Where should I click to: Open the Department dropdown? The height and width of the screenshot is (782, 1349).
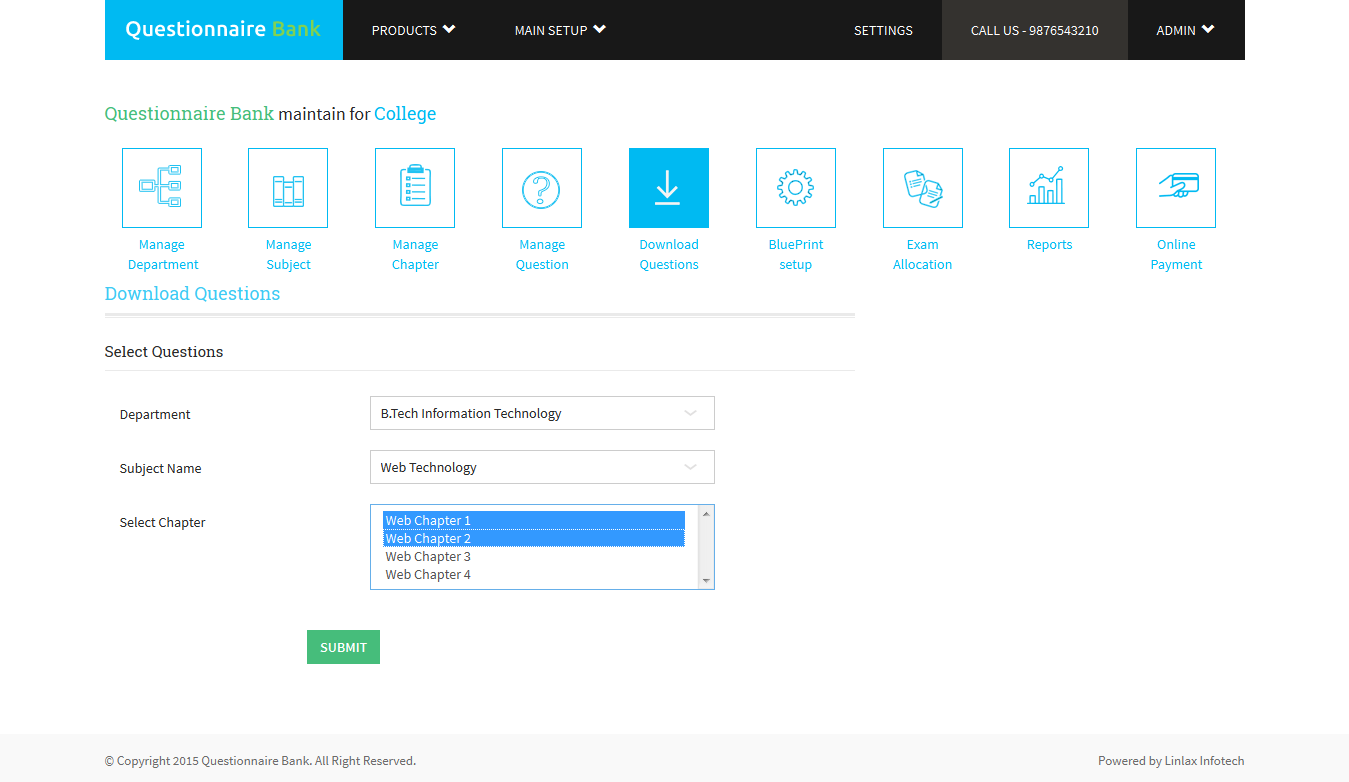point(542,413)
